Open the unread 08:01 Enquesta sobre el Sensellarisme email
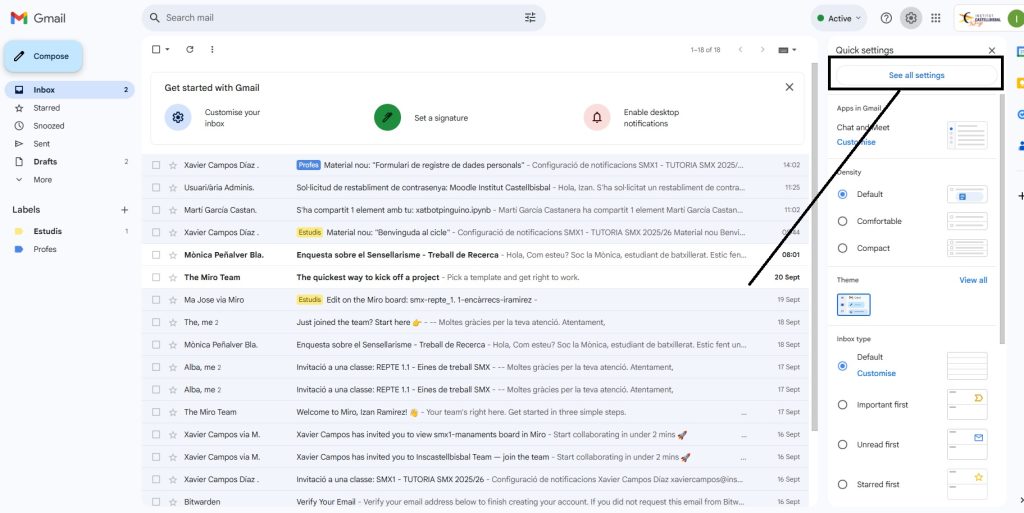Screen dimensions: 1024x513 click(475, 255)
